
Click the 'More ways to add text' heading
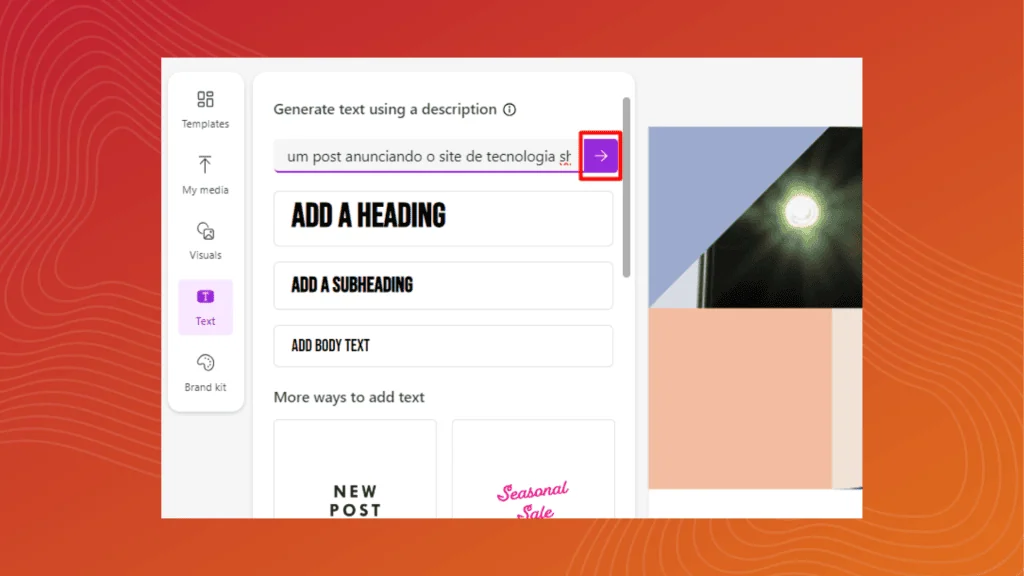pyautogui.click(x=349, y=397)
